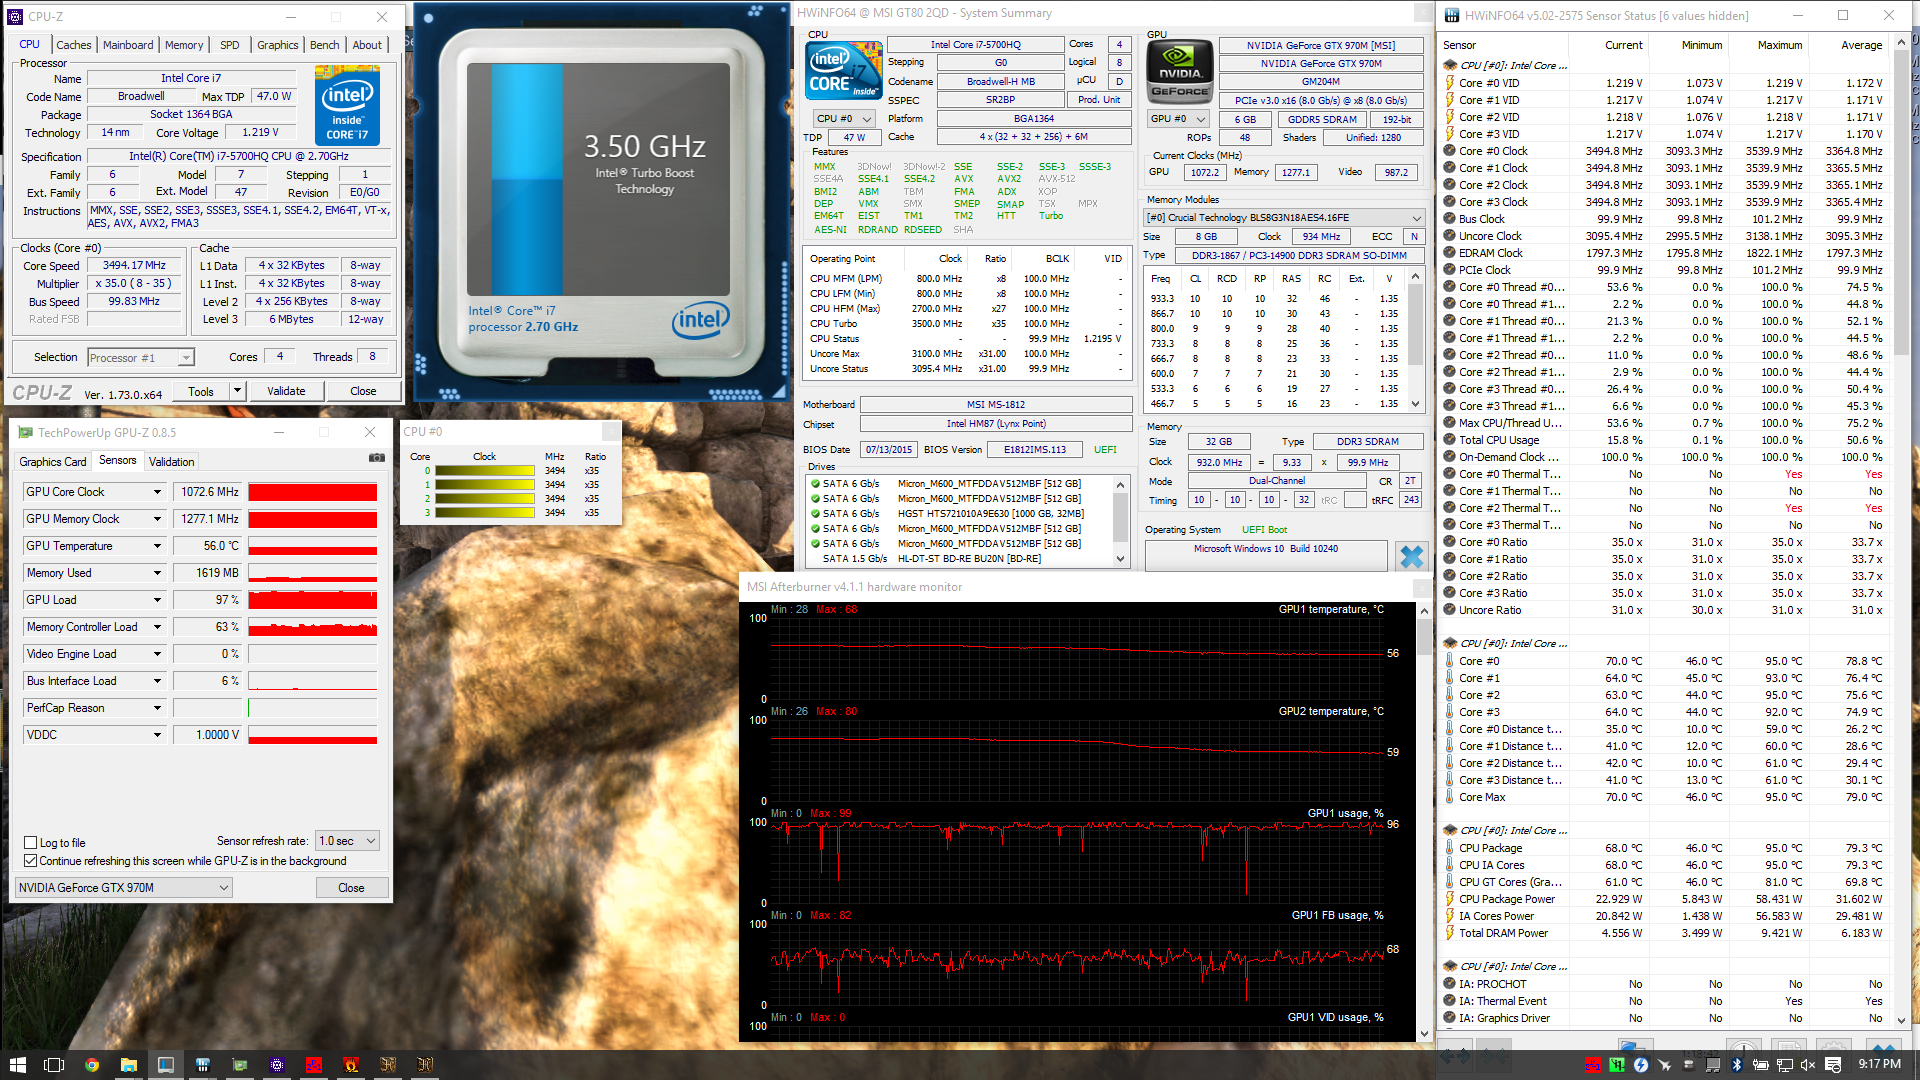Click the Close button in CPU-Z
This screenshot has height=1080, width=1920.
point(363,391)
